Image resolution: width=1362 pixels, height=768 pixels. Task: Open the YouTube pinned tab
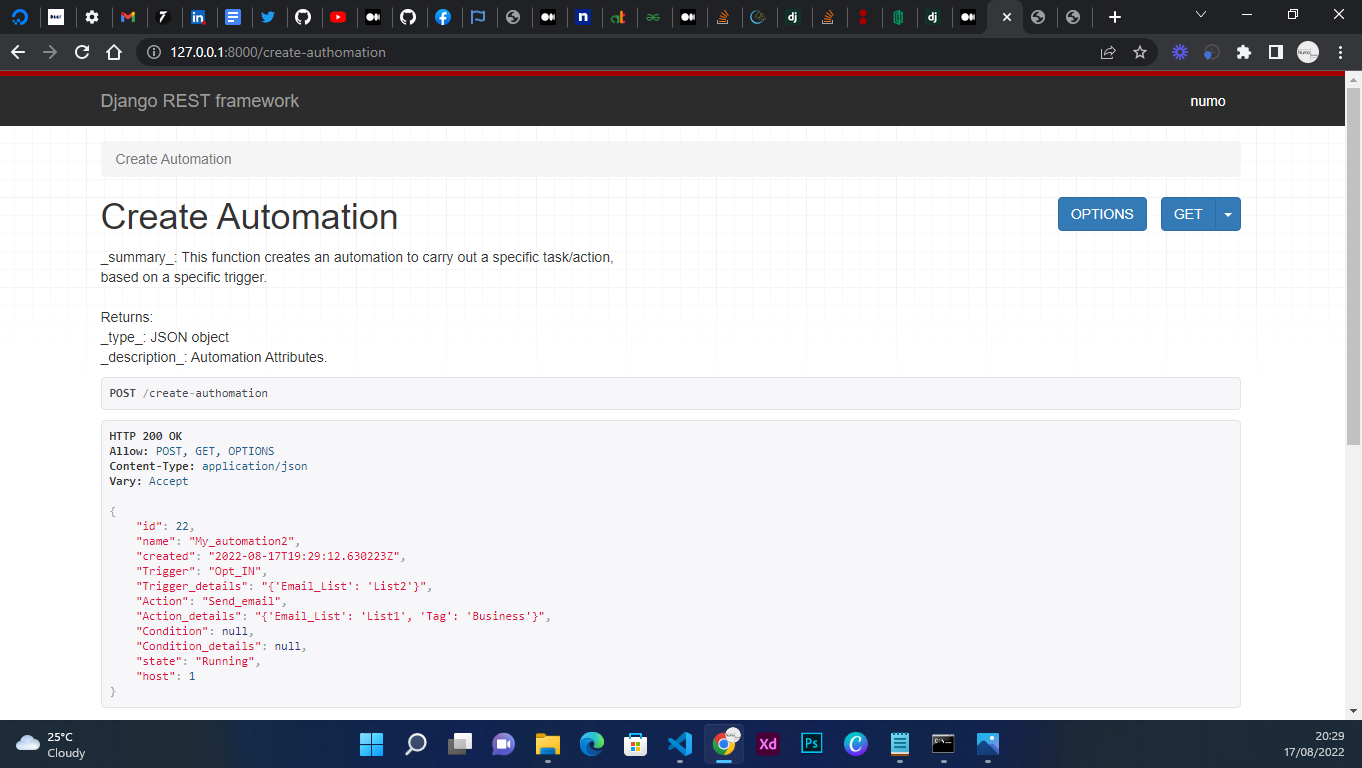pyautogui.click(x=339, y=16)
